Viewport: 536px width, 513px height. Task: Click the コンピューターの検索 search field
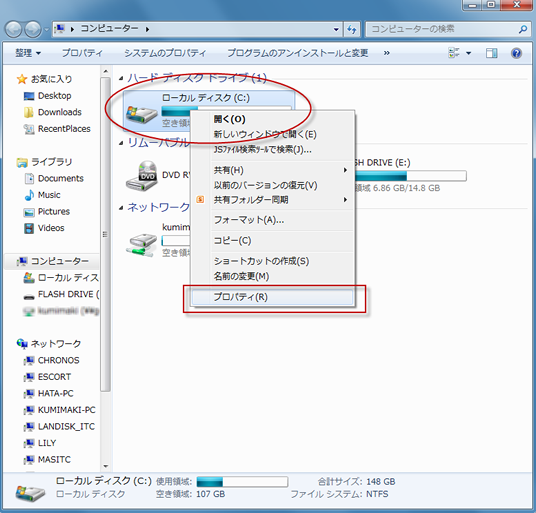pyautogui.click(x=444, y=29)
